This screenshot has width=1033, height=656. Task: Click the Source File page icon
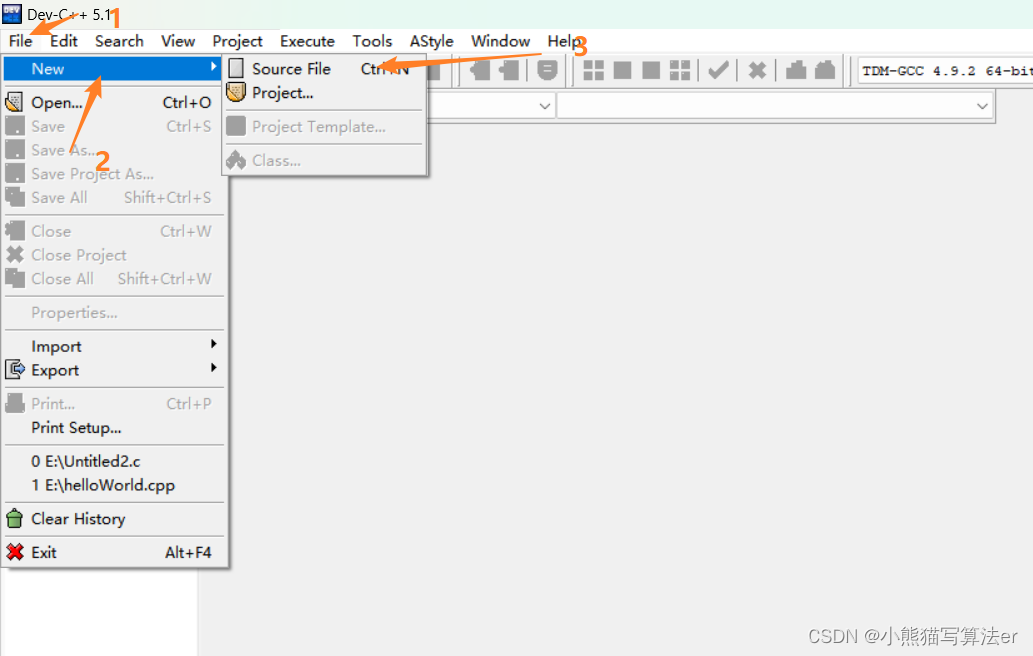(x=236, y=68)
